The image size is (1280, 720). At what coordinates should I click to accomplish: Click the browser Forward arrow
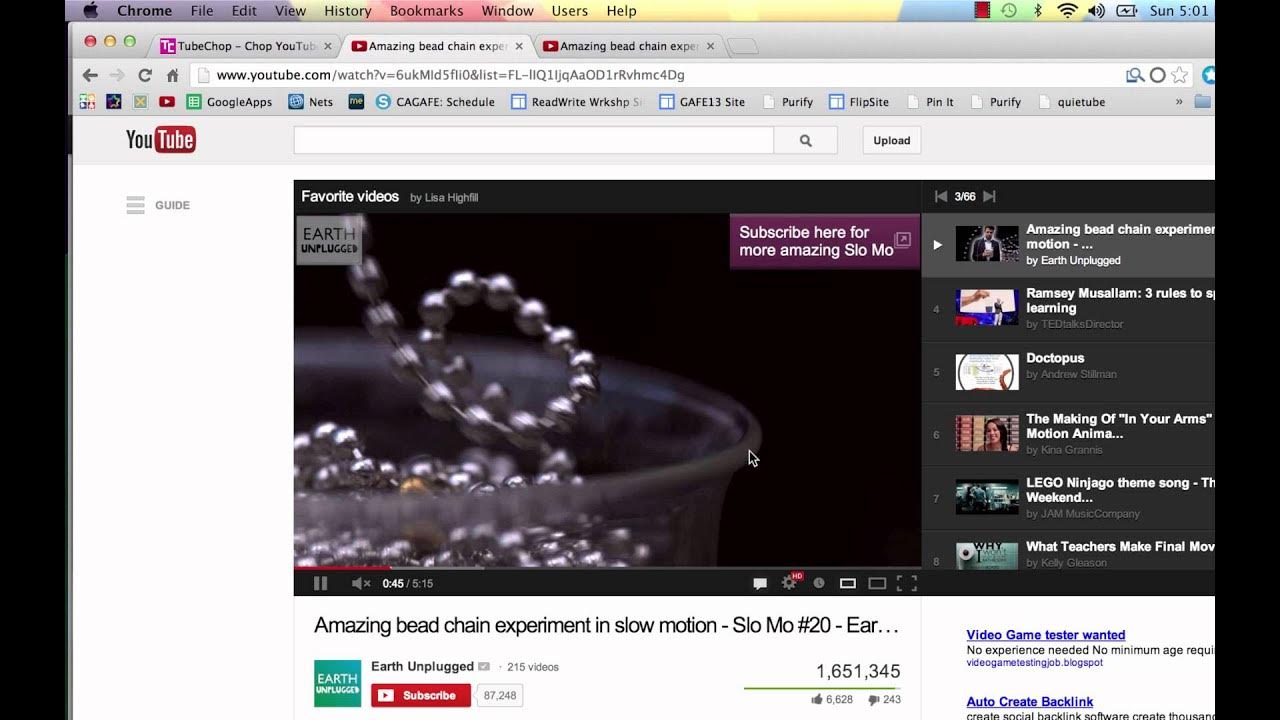[117, 75]
